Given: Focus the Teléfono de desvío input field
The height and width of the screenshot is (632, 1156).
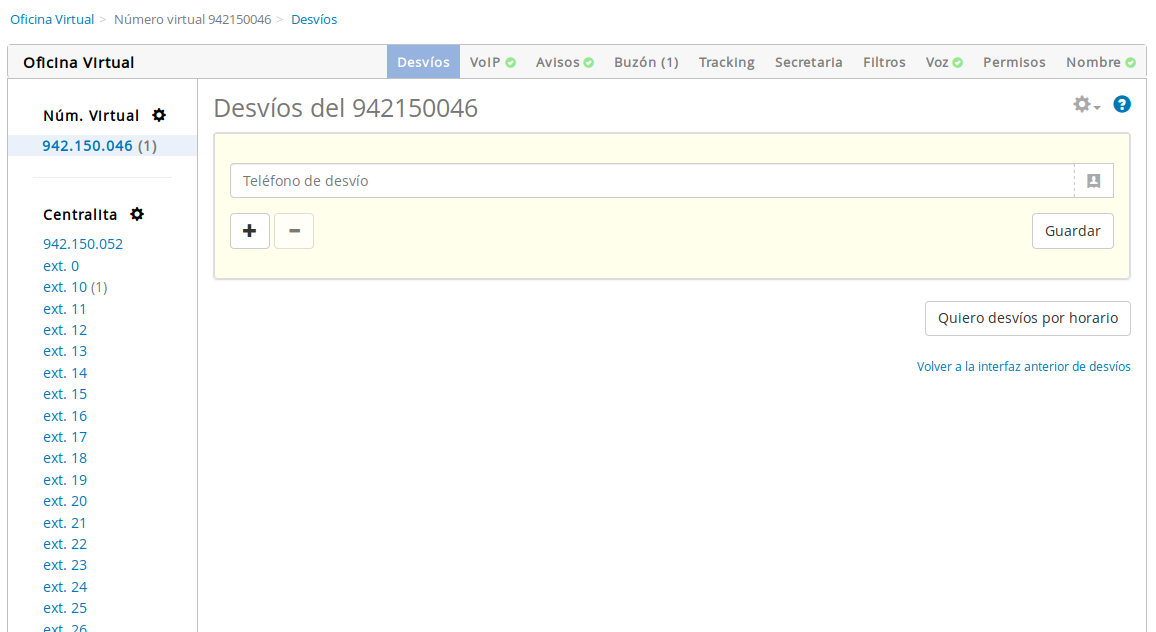Looking at the screenshot, I should tap(652, 181).
